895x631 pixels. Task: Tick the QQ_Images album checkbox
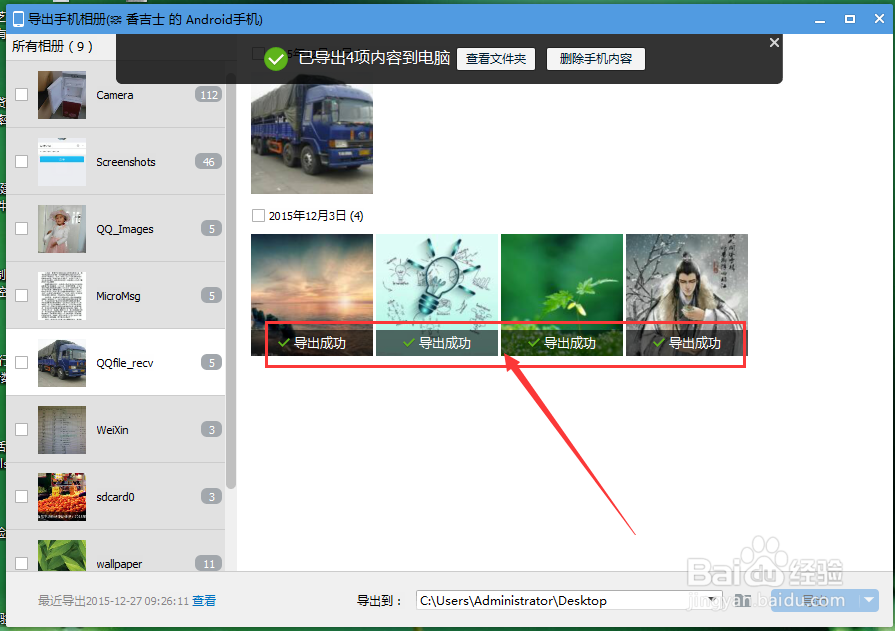coord(21,228)
